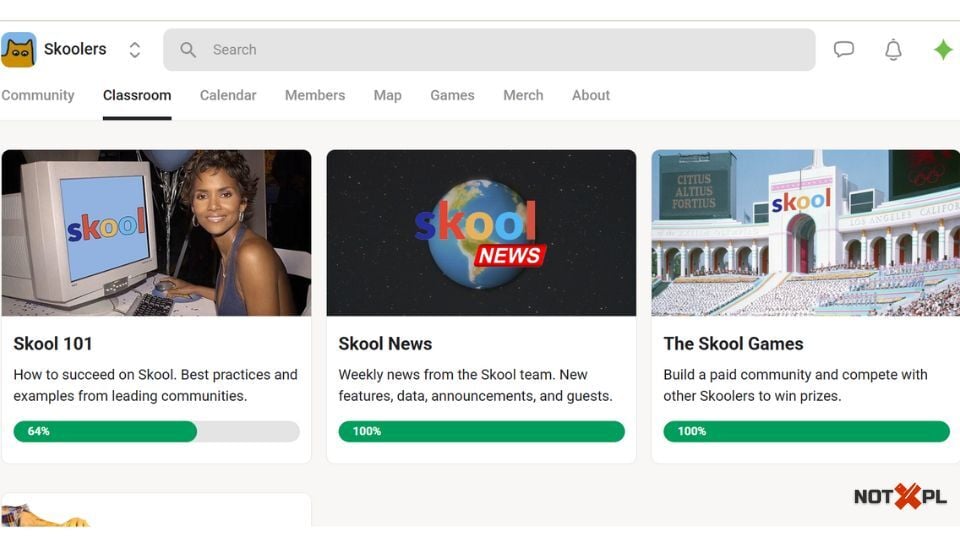Go to the Members tab
Screen dimensions: 960x540
[x=315, y=95]
